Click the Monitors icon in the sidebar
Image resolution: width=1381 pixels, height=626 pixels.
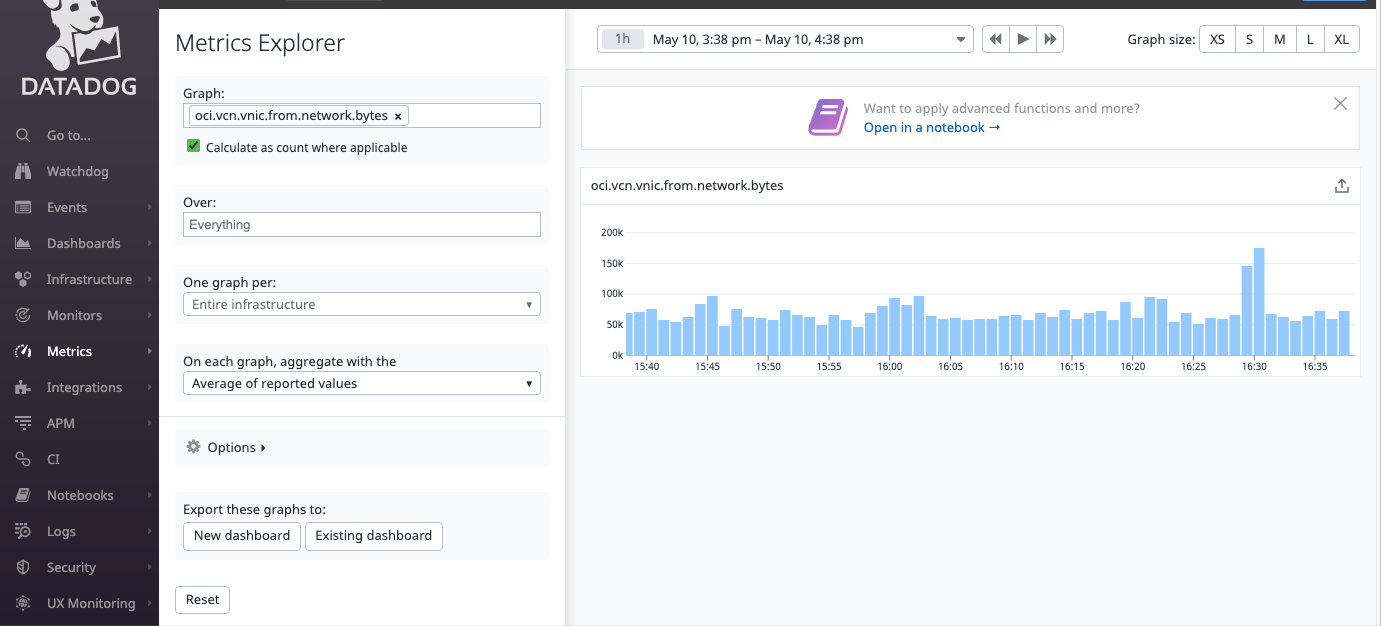click(23, 315)
